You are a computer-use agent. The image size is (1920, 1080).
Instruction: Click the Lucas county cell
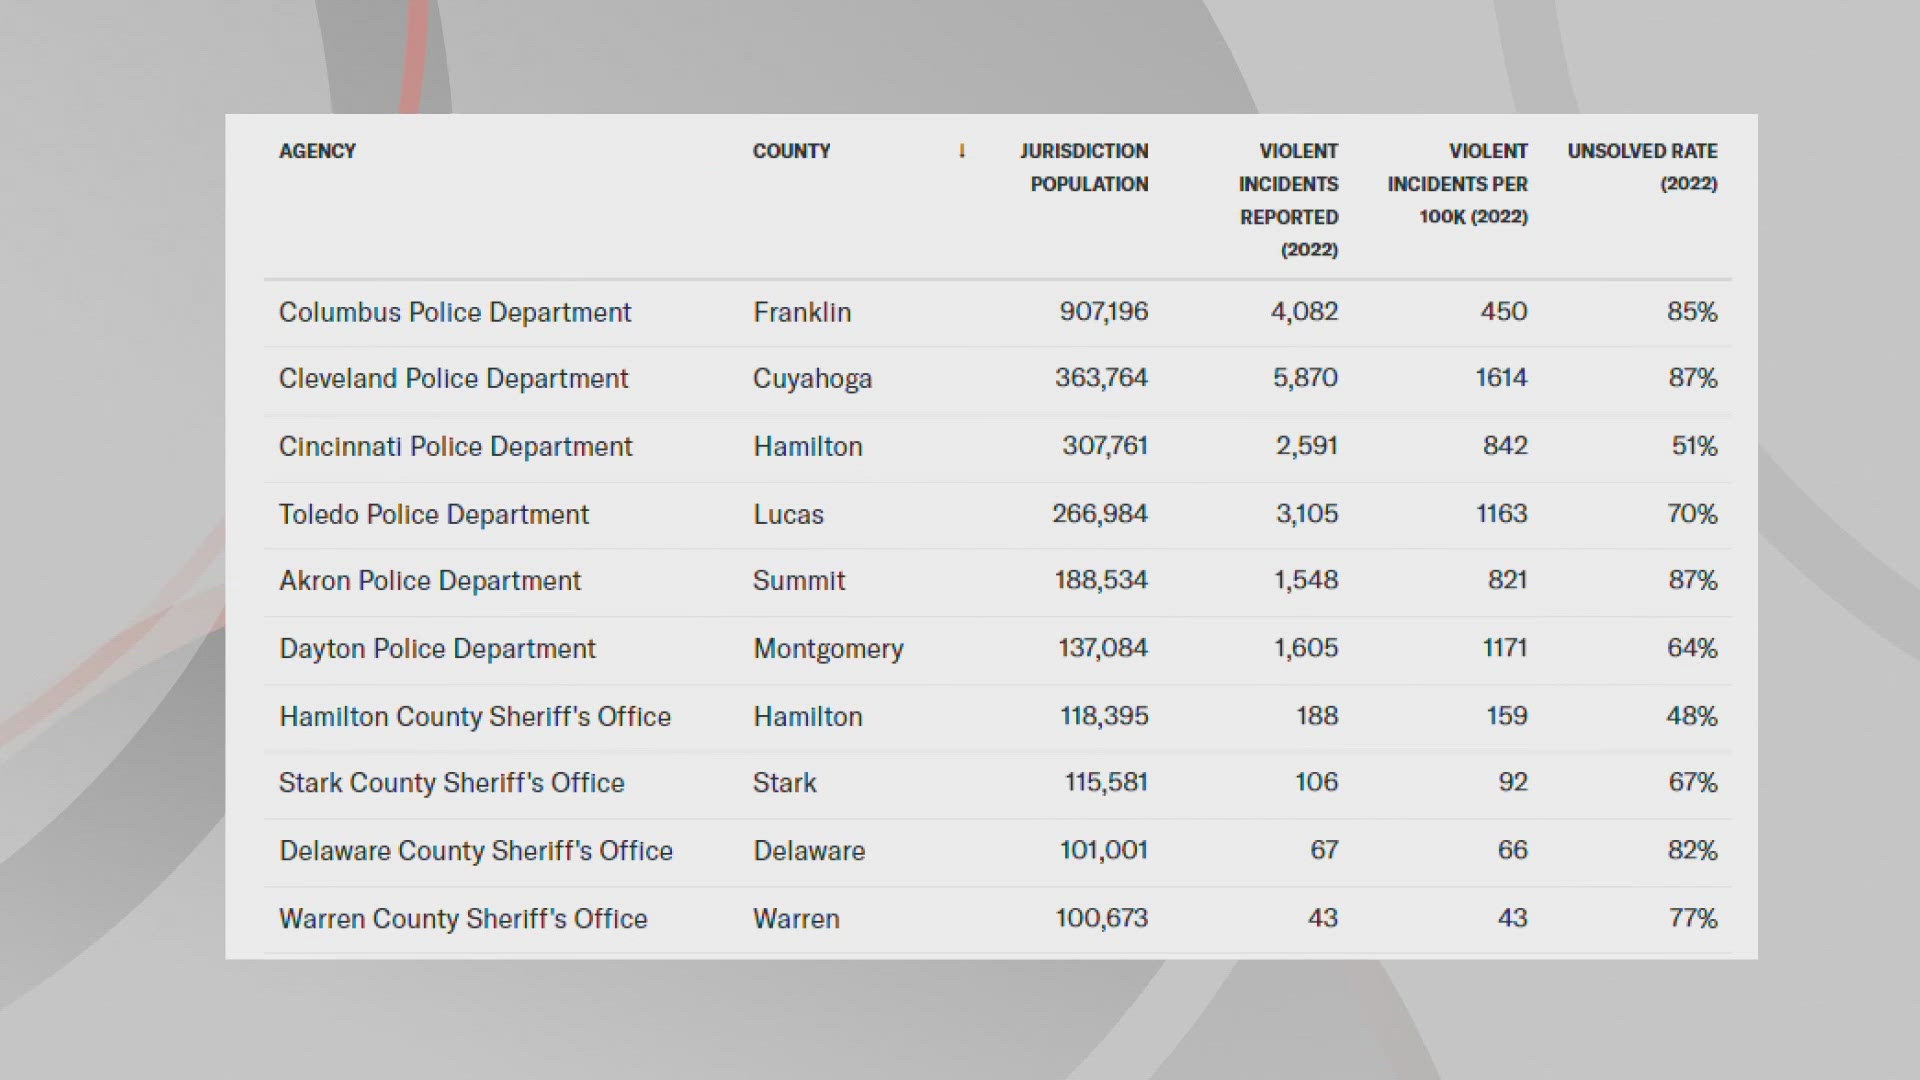coord(789,515)
